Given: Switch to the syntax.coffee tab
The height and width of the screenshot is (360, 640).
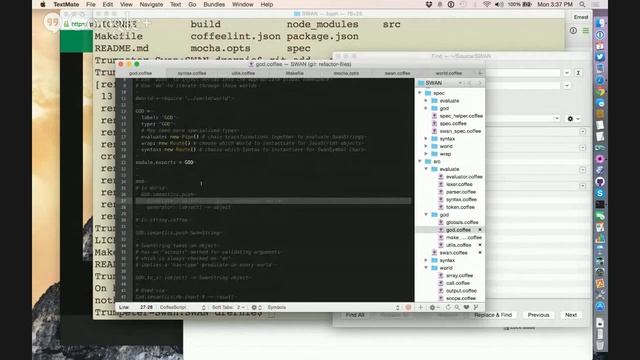Looking at the screenshot, I should point(192,73).
